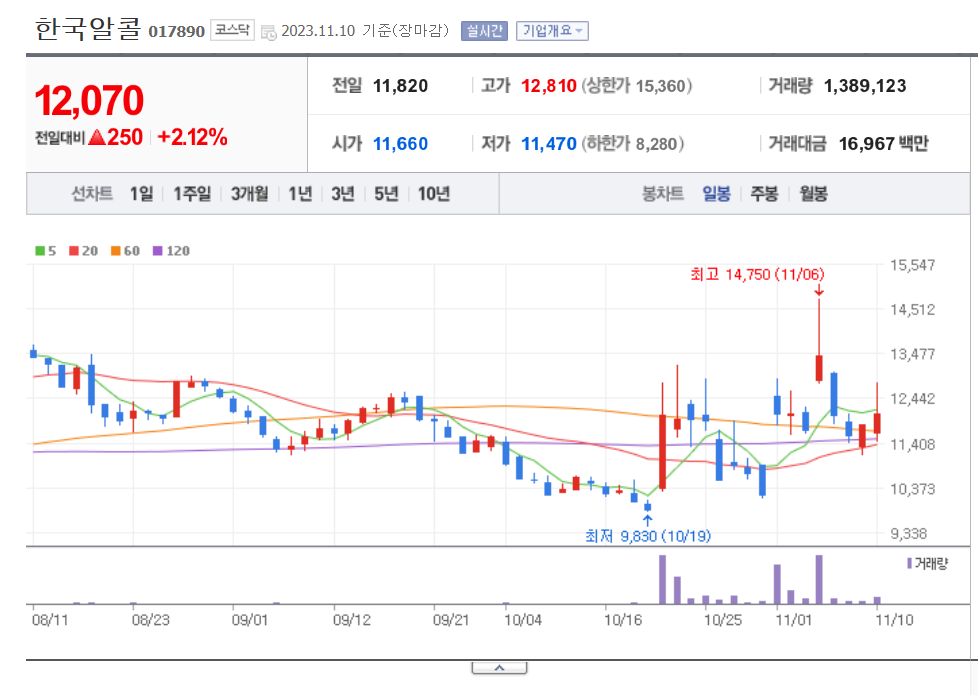Select the 1일 line chart tab
This screenshot has width=978, height=695.
142,194
